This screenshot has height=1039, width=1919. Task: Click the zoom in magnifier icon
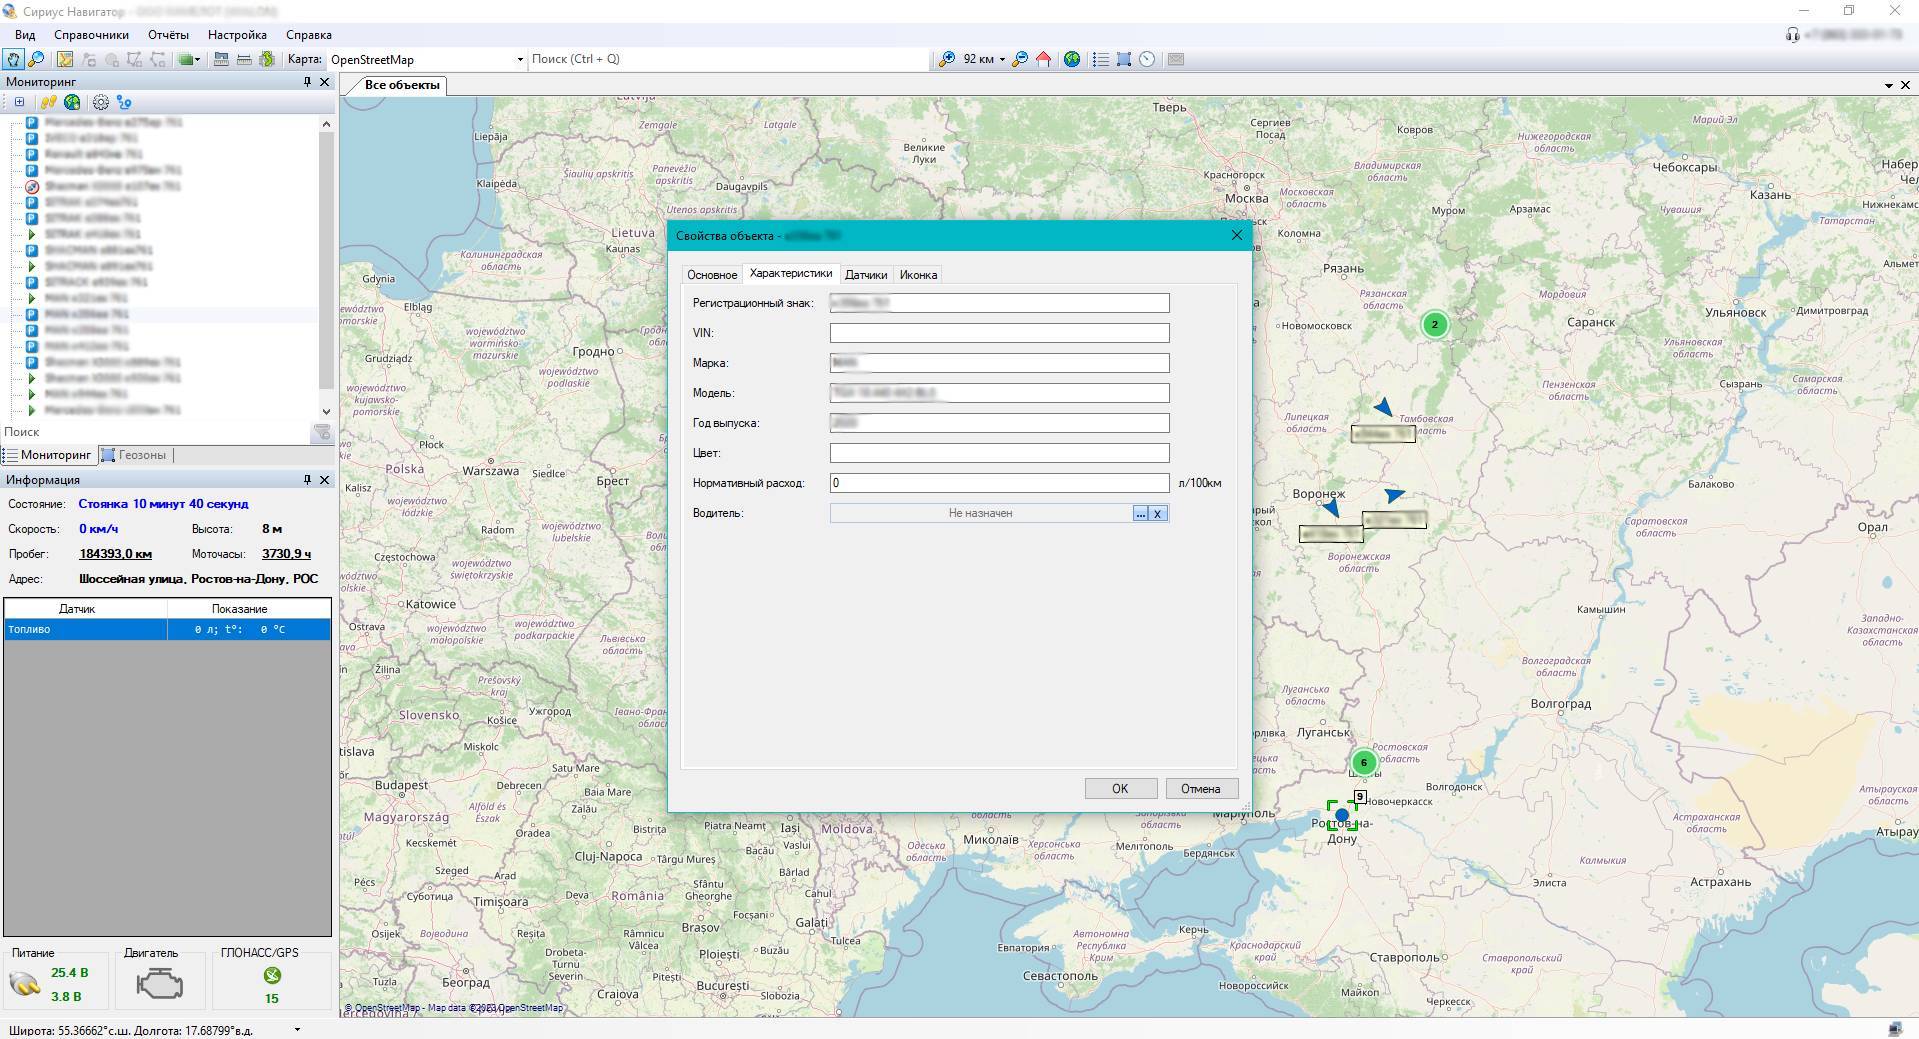(x=946, y=59)
